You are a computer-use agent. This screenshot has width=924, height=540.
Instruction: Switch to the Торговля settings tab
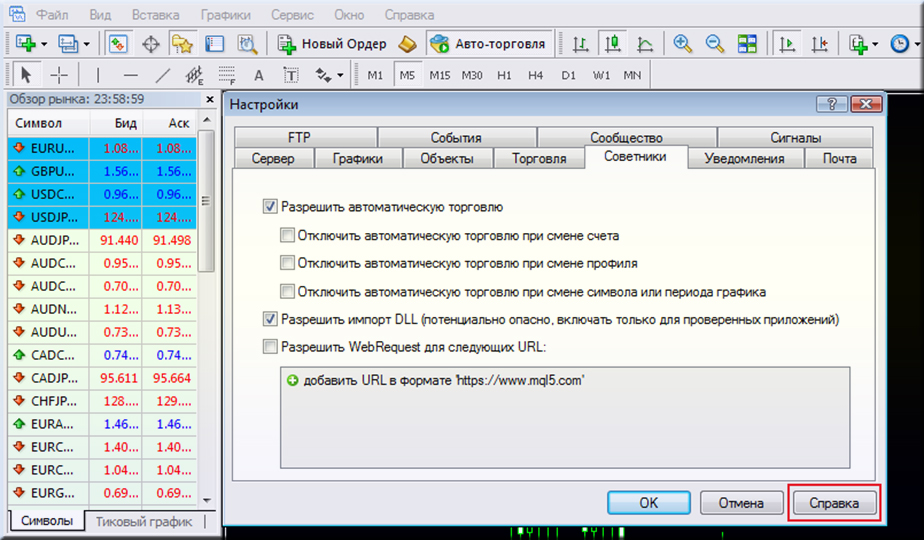click(539, 158)
